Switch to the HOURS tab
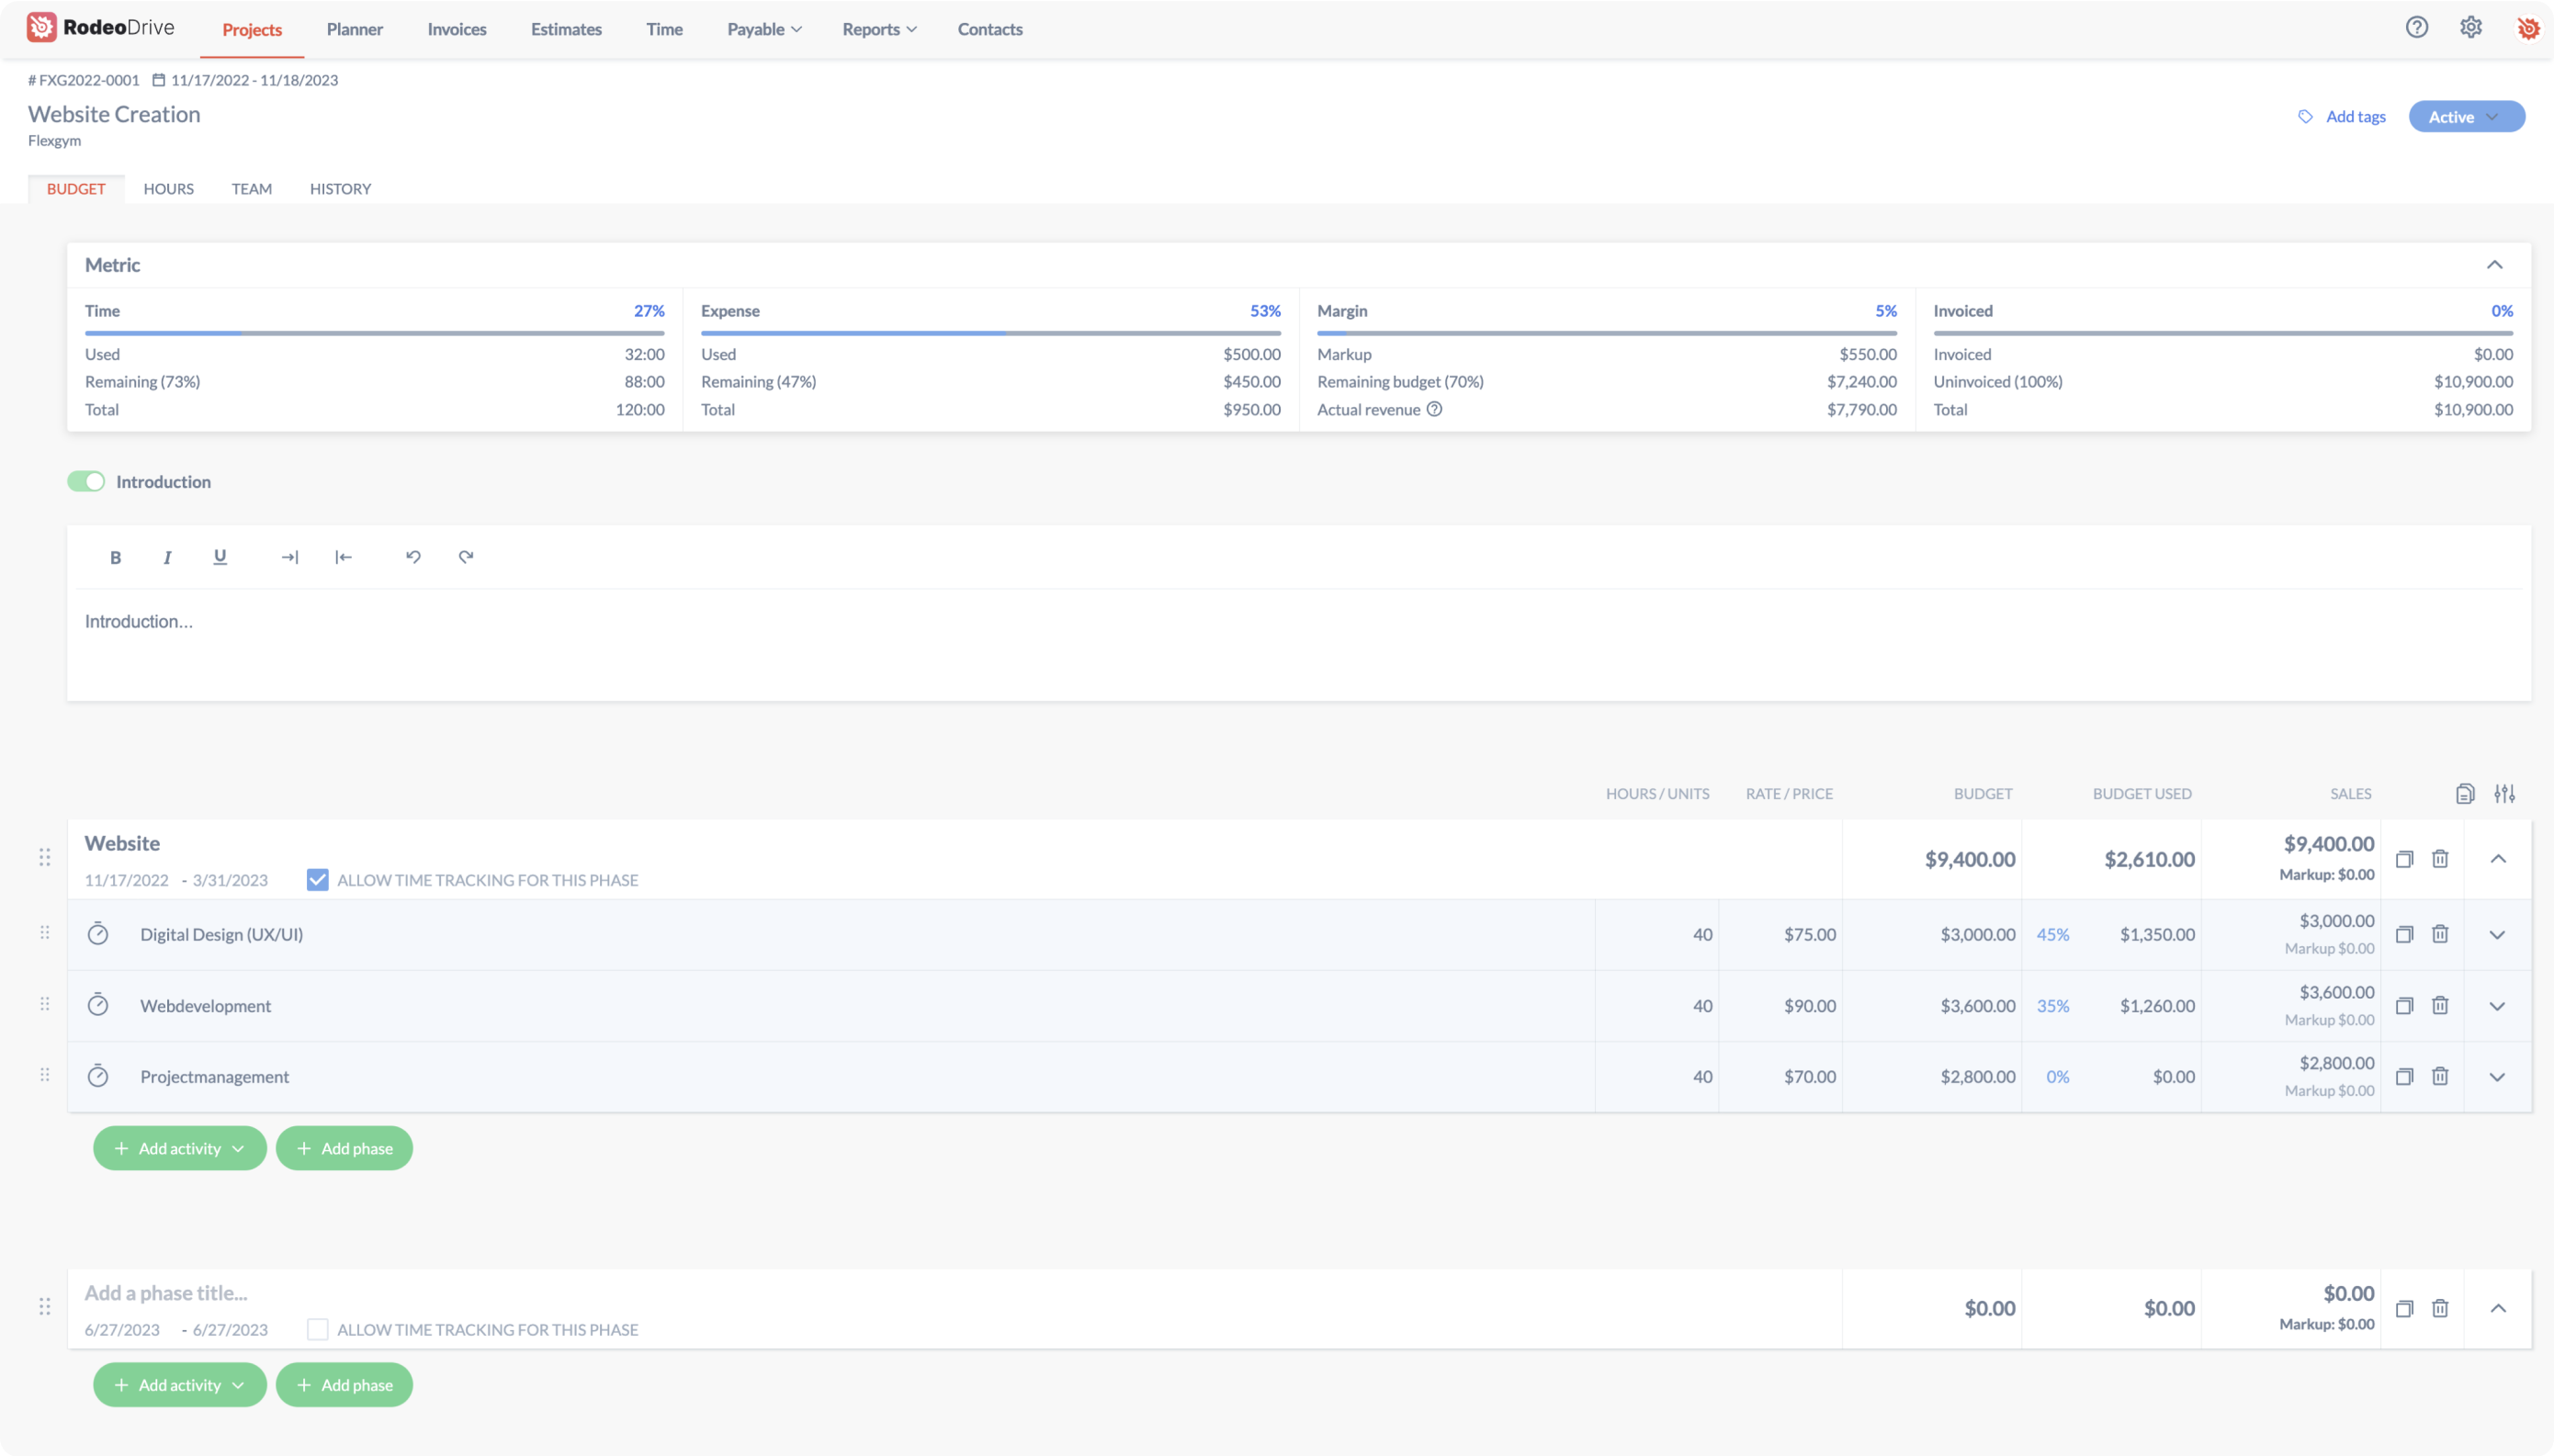This screenshot has width=2554, height=1456. [x=168, y=189]
